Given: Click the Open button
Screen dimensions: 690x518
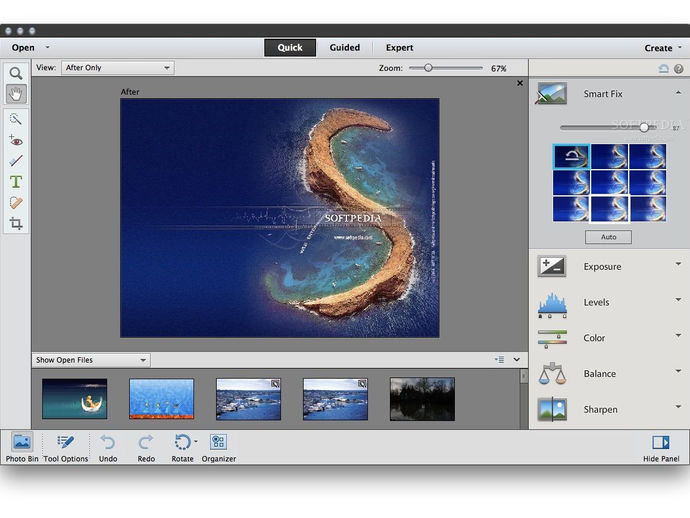Looking at the screenshot, I should click(23, 48).
